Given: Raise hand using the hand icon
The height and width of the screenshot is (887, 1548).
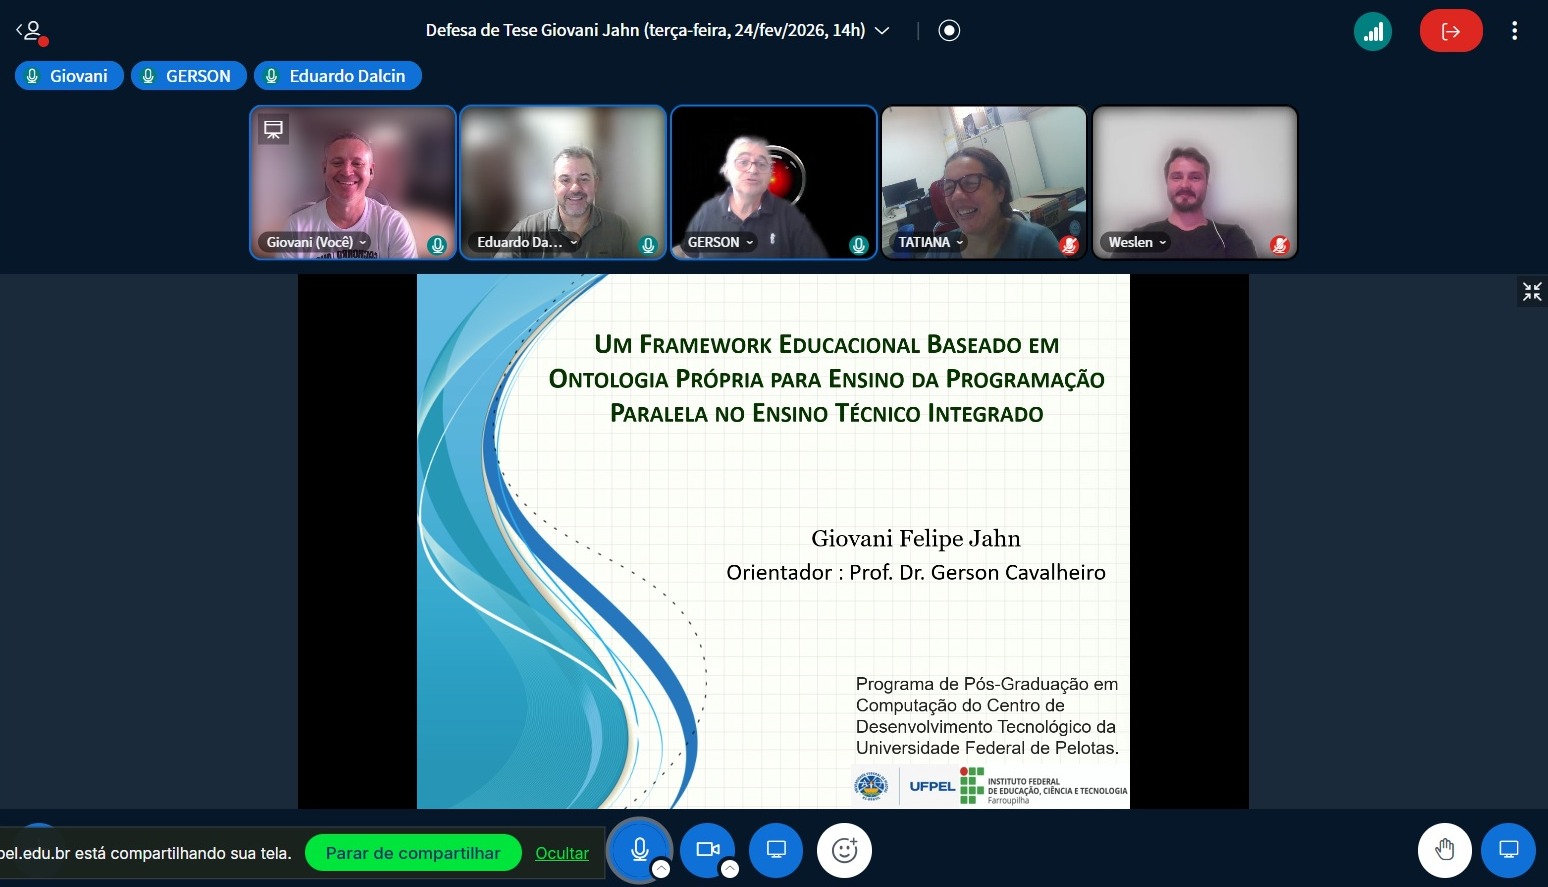Looking at the screenshot, I should coord(1444,850).
